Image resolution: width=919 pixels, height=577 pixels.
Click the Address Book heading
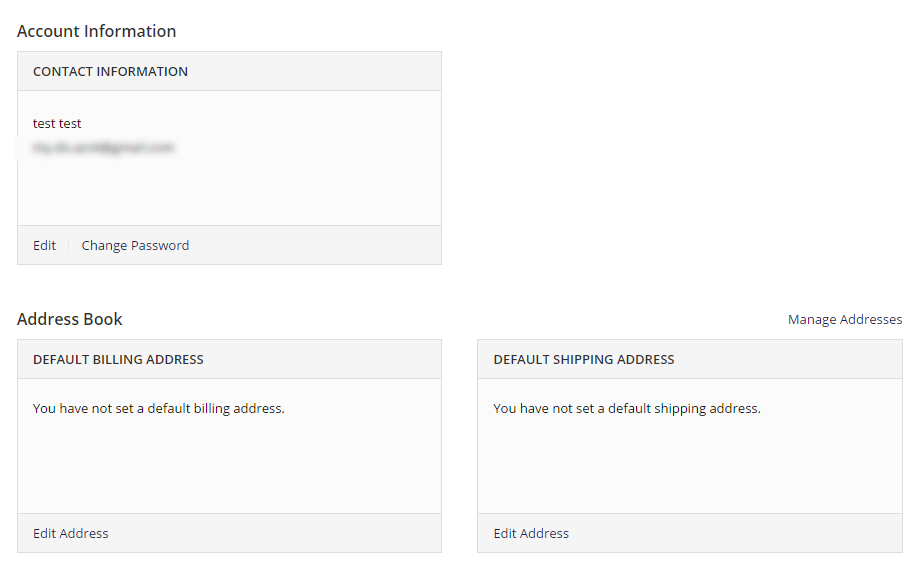click(x=70, y=319)
